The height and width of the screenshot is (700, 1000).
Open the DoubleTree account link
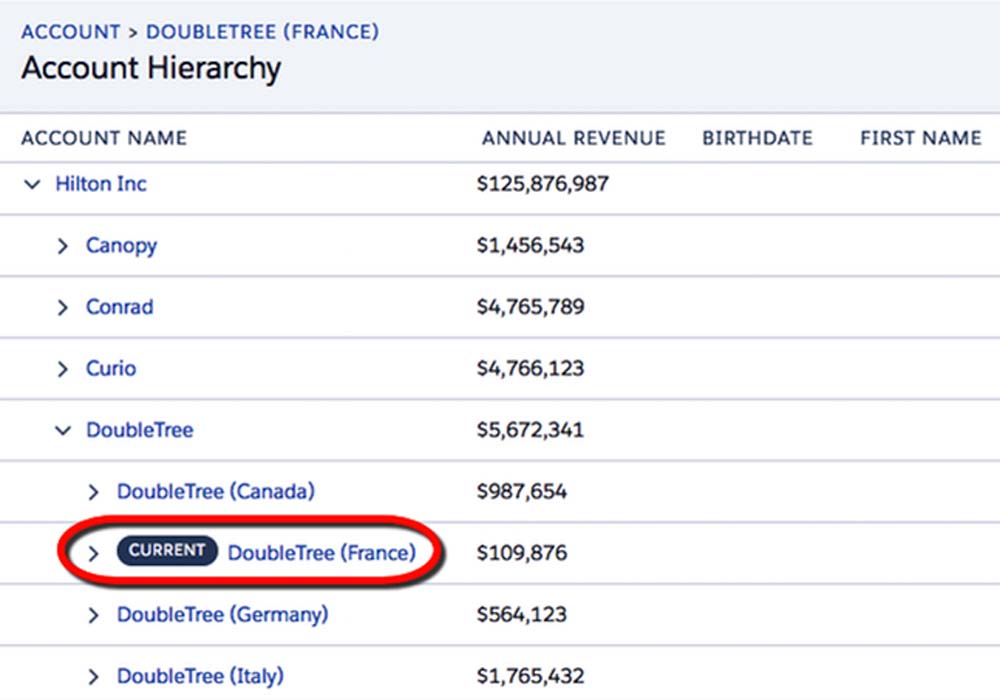[x=139, y=430]
